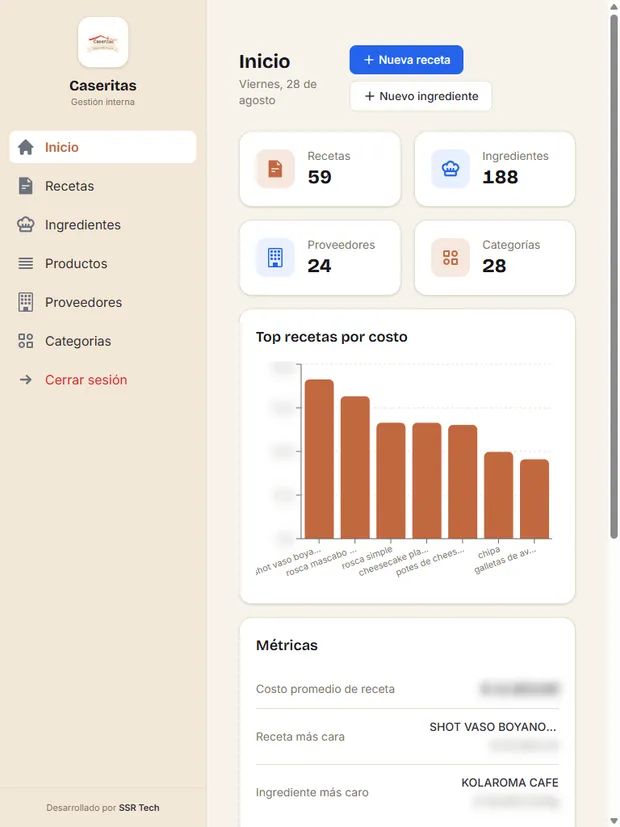Open Ingredientes in the sidebar
This screenshot has height=827, width=620.
103,225
